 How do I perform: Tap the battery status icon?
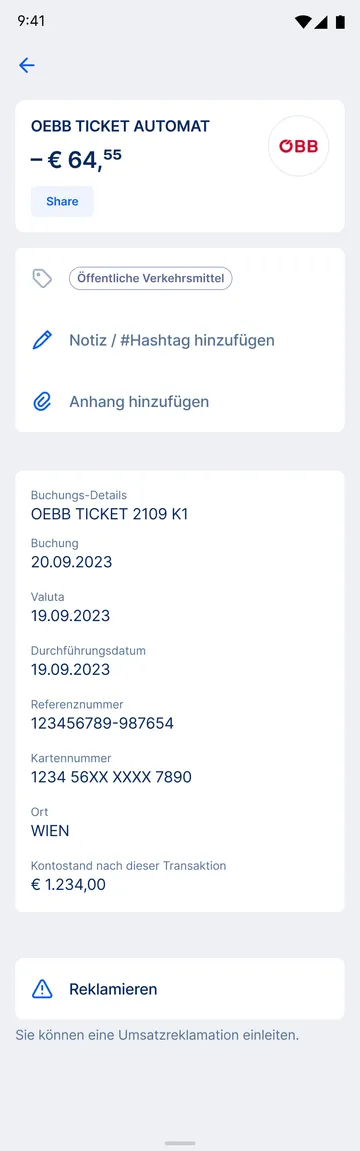pos(340,22)
